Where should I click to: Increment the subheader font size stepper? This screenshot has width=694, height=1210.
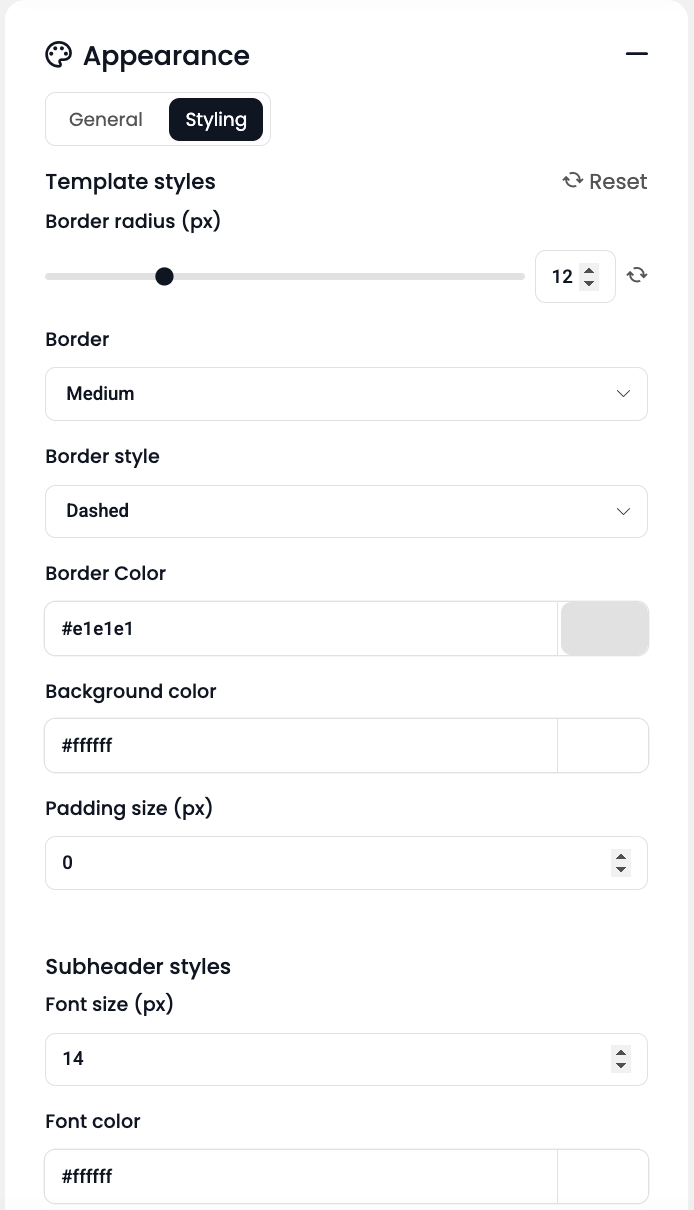tap(621, 1052)
